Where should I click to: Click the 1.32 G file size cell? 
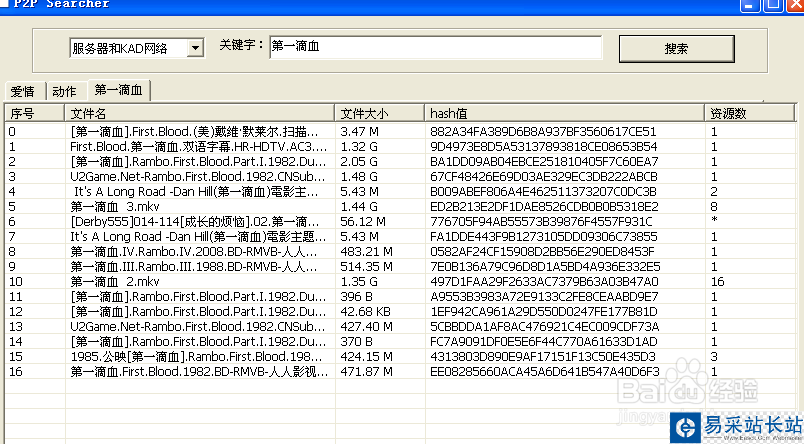[359, 147]
